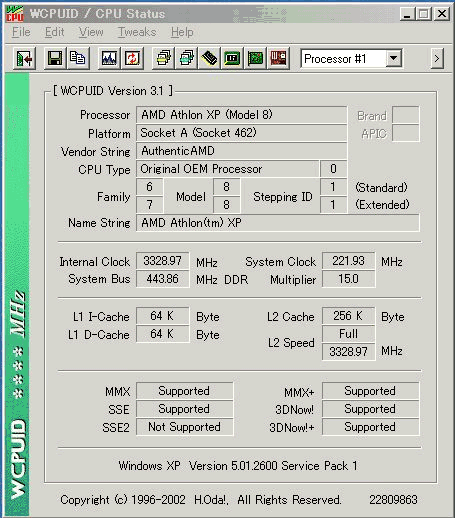
Task: Click the 3DNow!+ 'Supported' field
Action: click(x=371, y=427)
